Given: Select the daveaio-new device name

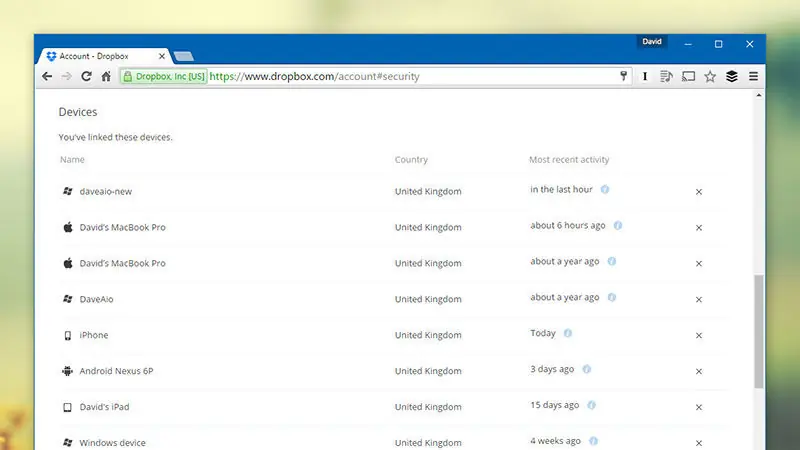Looking at the screenshot, I should [x=106, y=191].
